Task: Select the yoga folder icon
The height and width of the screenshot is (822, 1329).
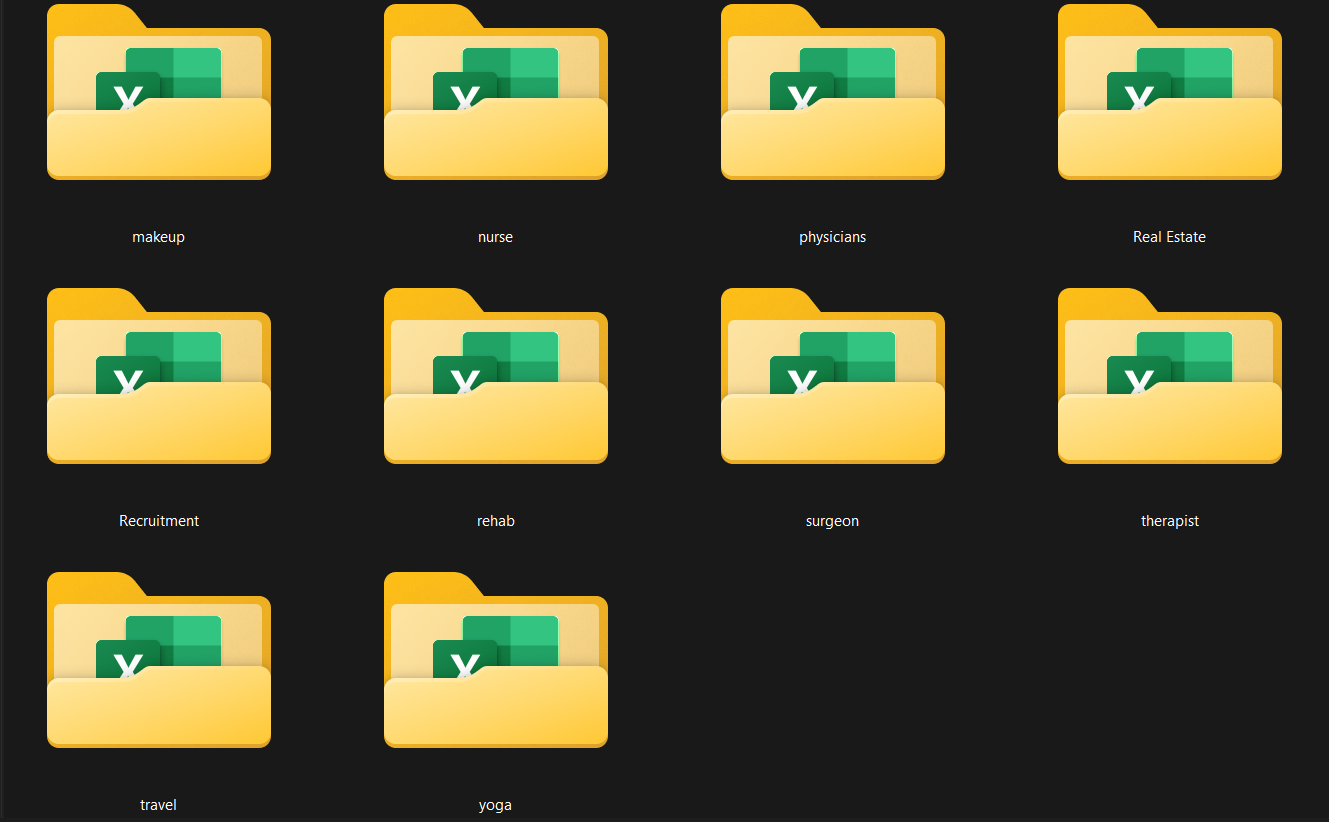Action: pos(496,660)
